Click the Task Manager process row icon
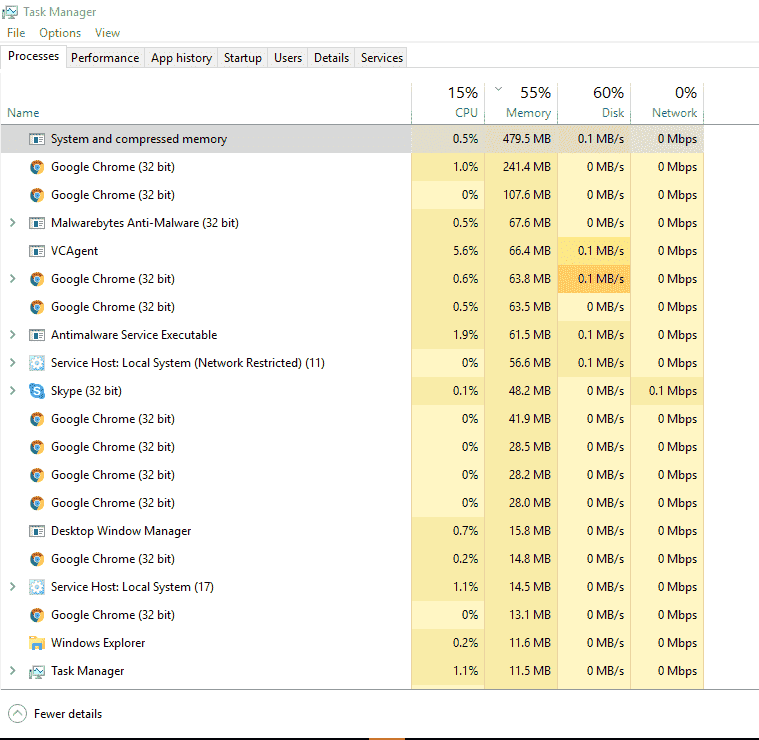Screen dimensions: 759x740 click(37, 671)
